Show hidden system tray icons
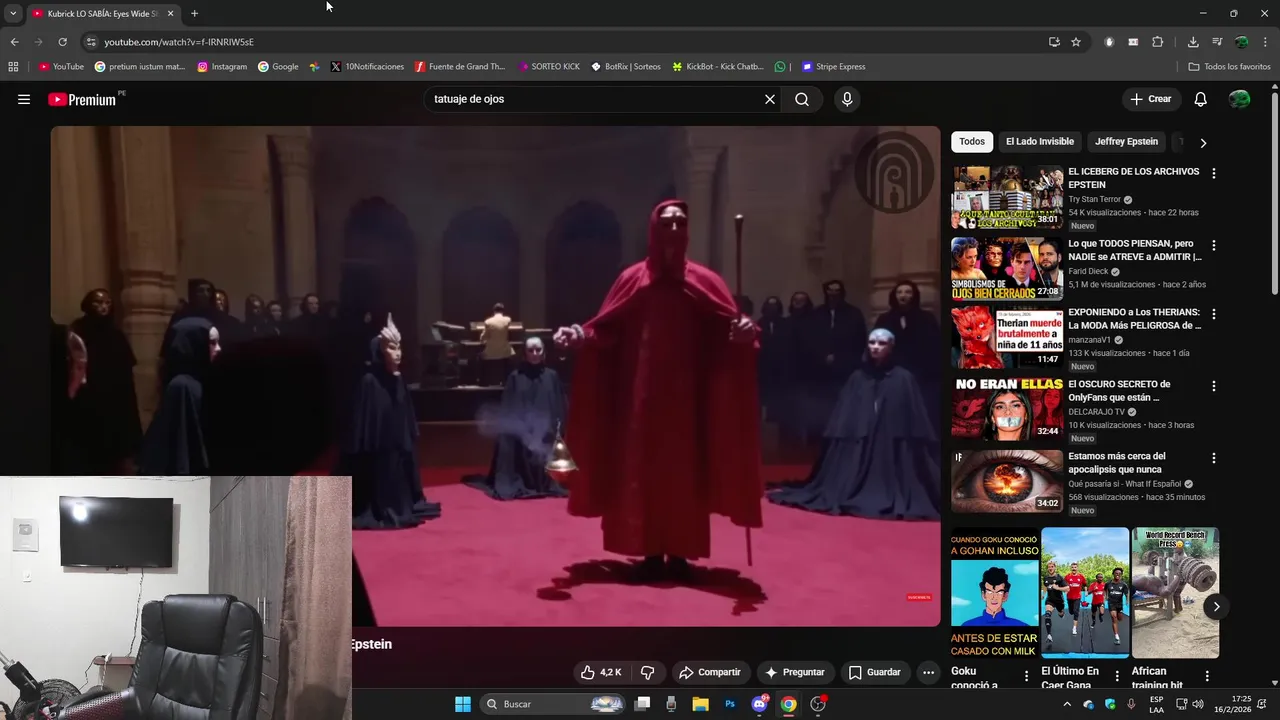This screenshot has width=1280, height=720. pos(1066,704)
